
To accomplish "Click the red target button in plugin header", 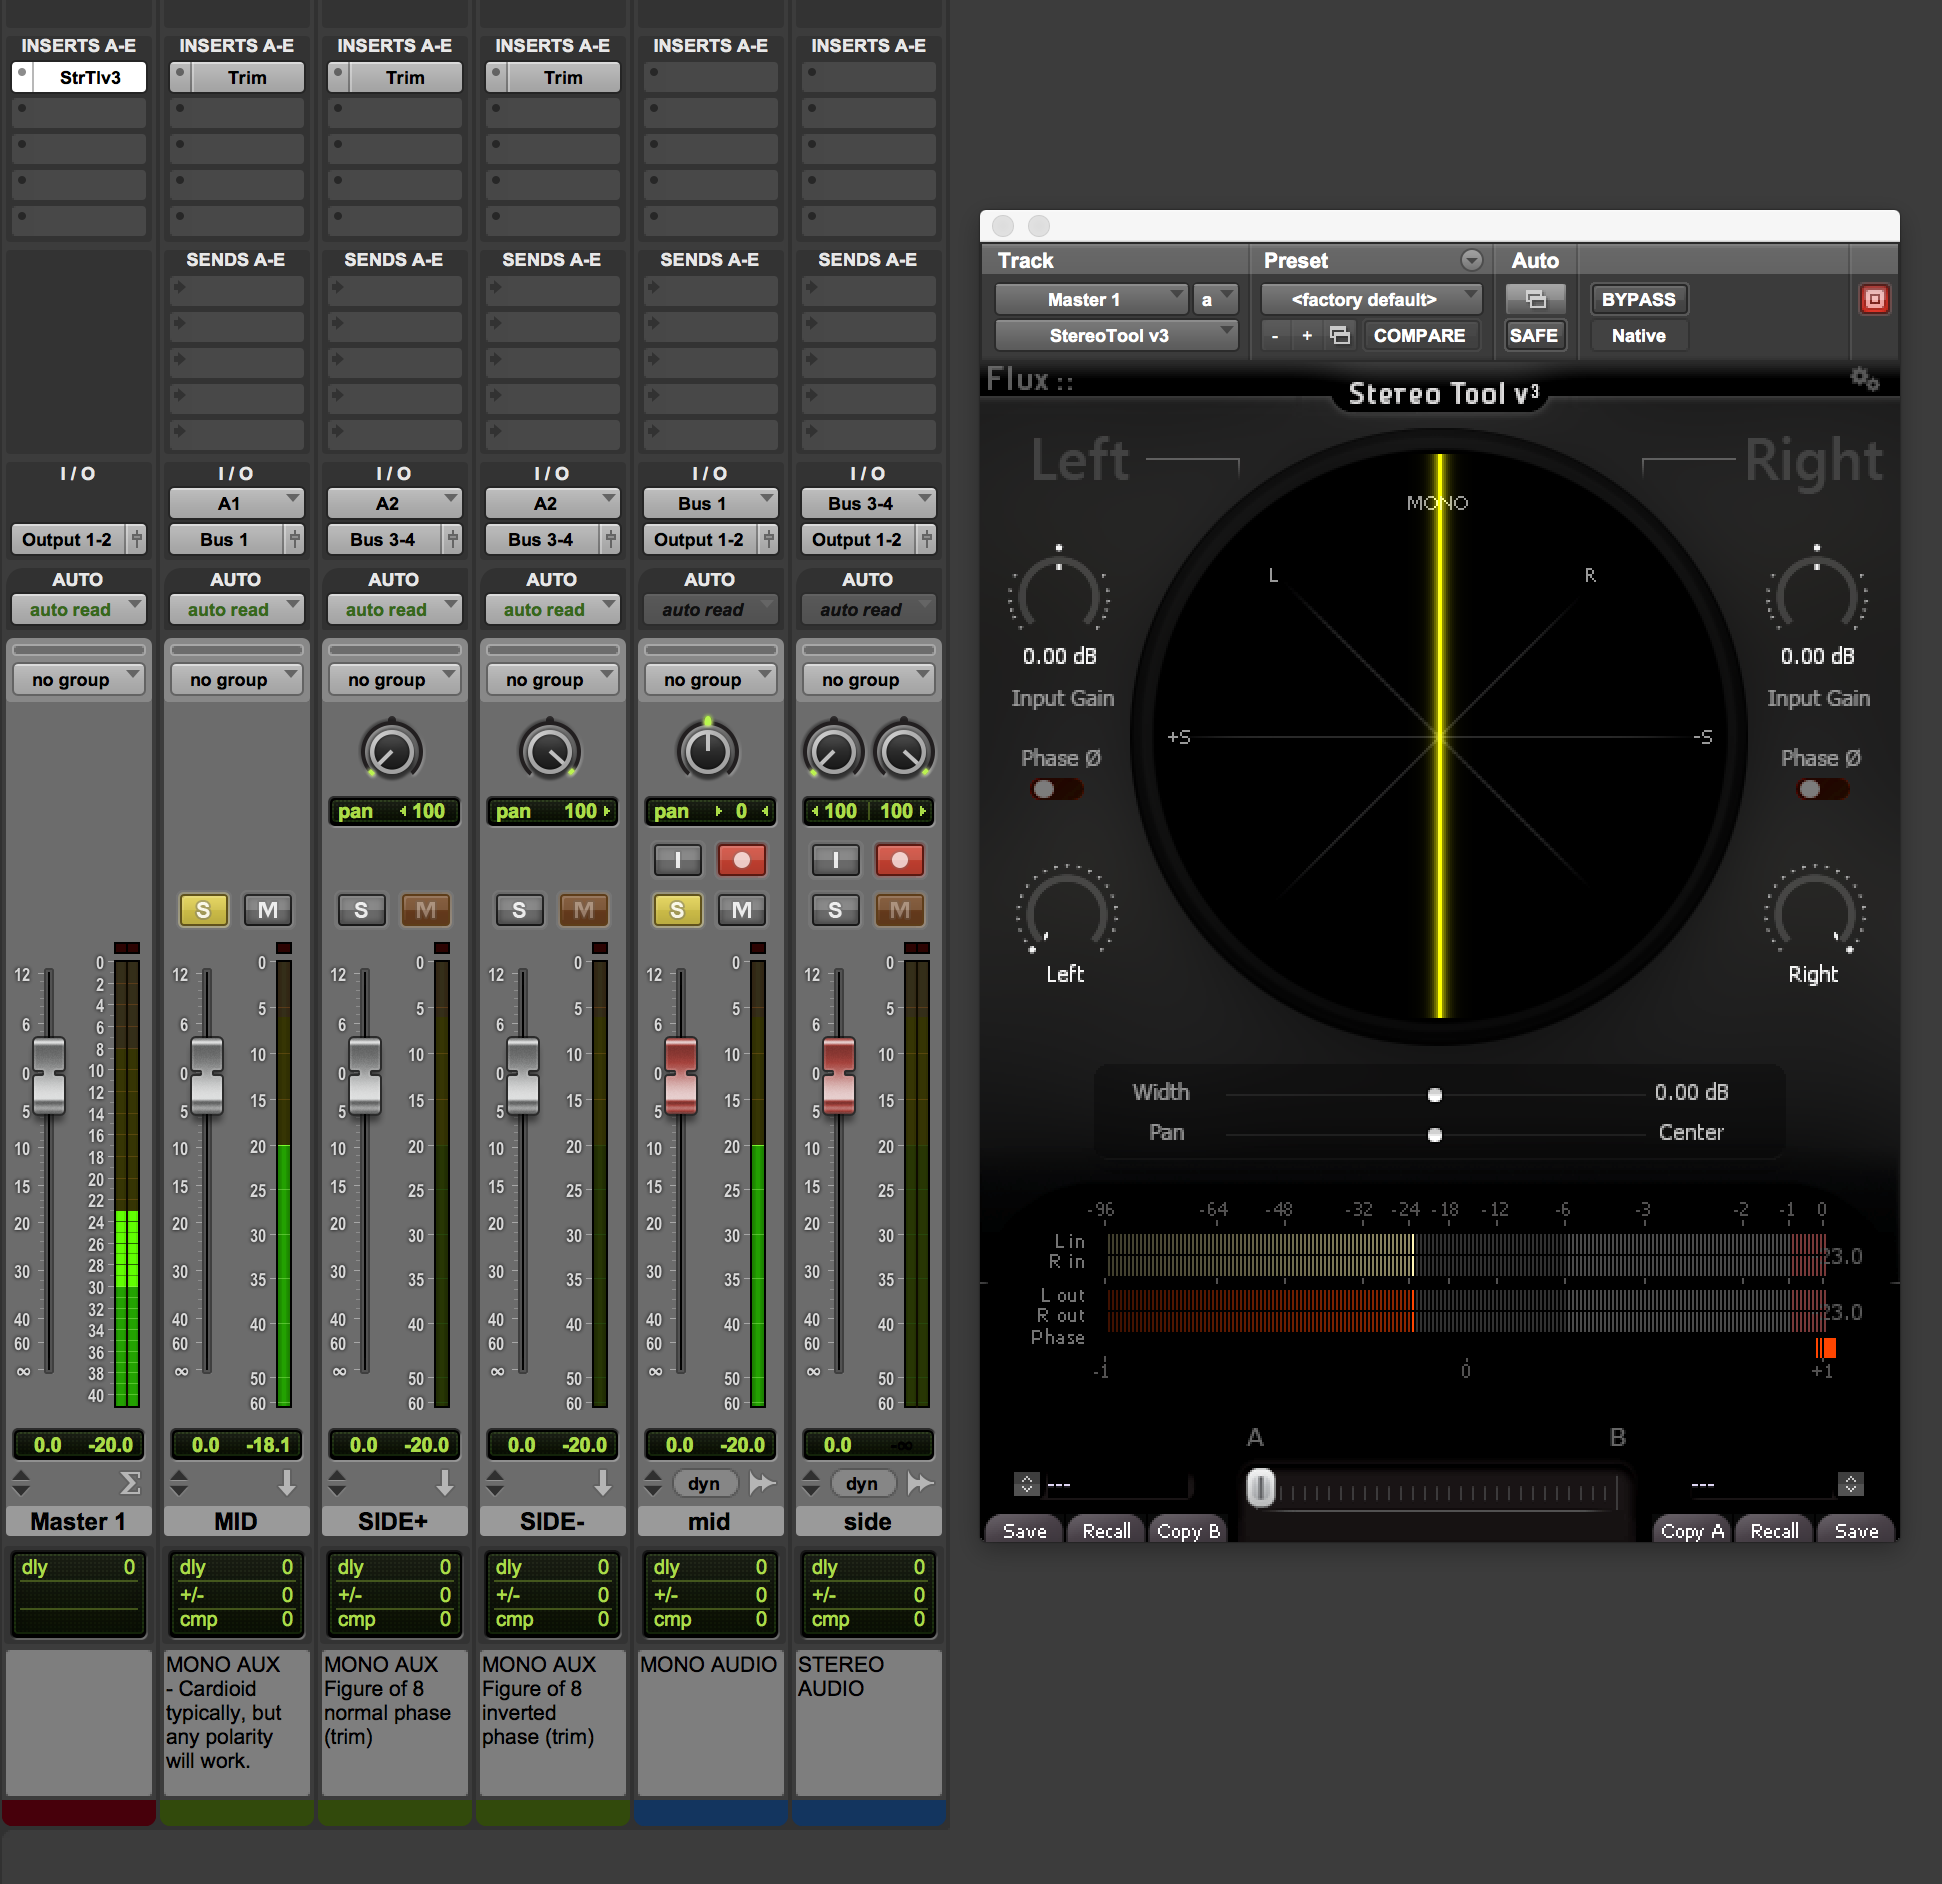I will click(1874, 299).
